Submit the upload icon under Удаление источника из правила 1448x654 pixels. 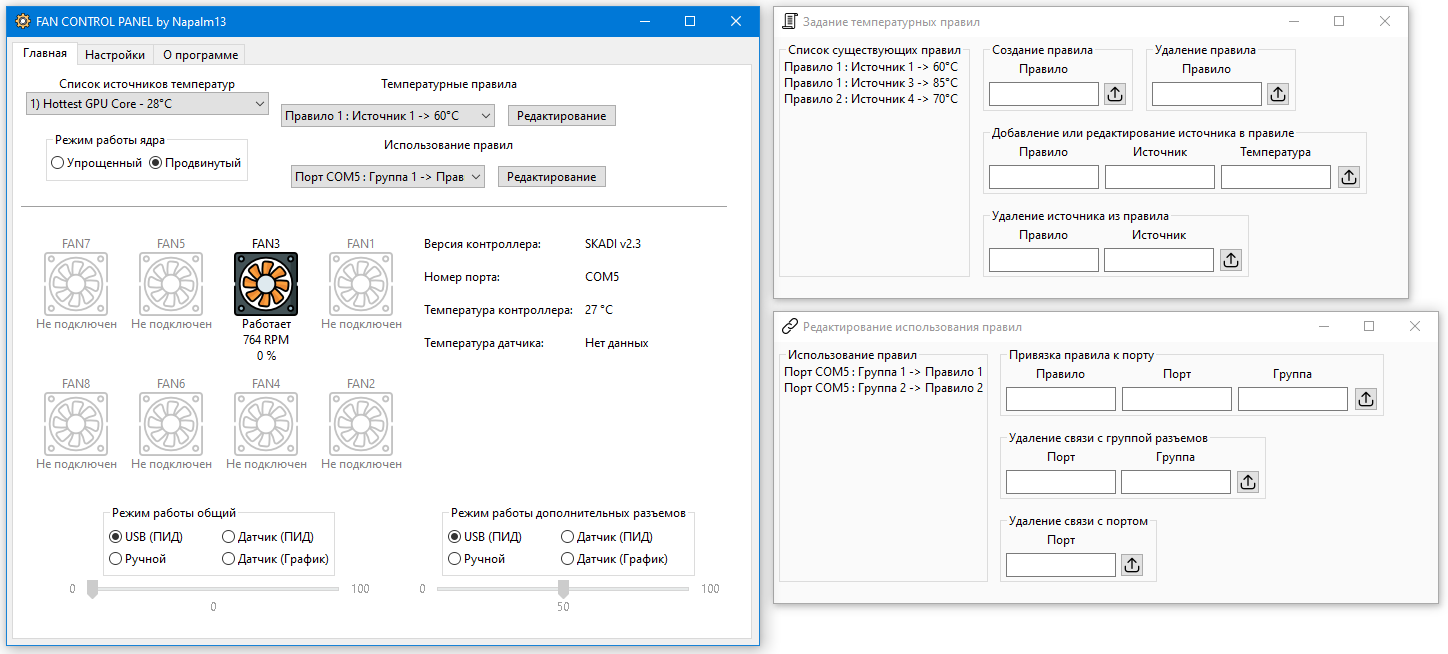coord(1232,260)
